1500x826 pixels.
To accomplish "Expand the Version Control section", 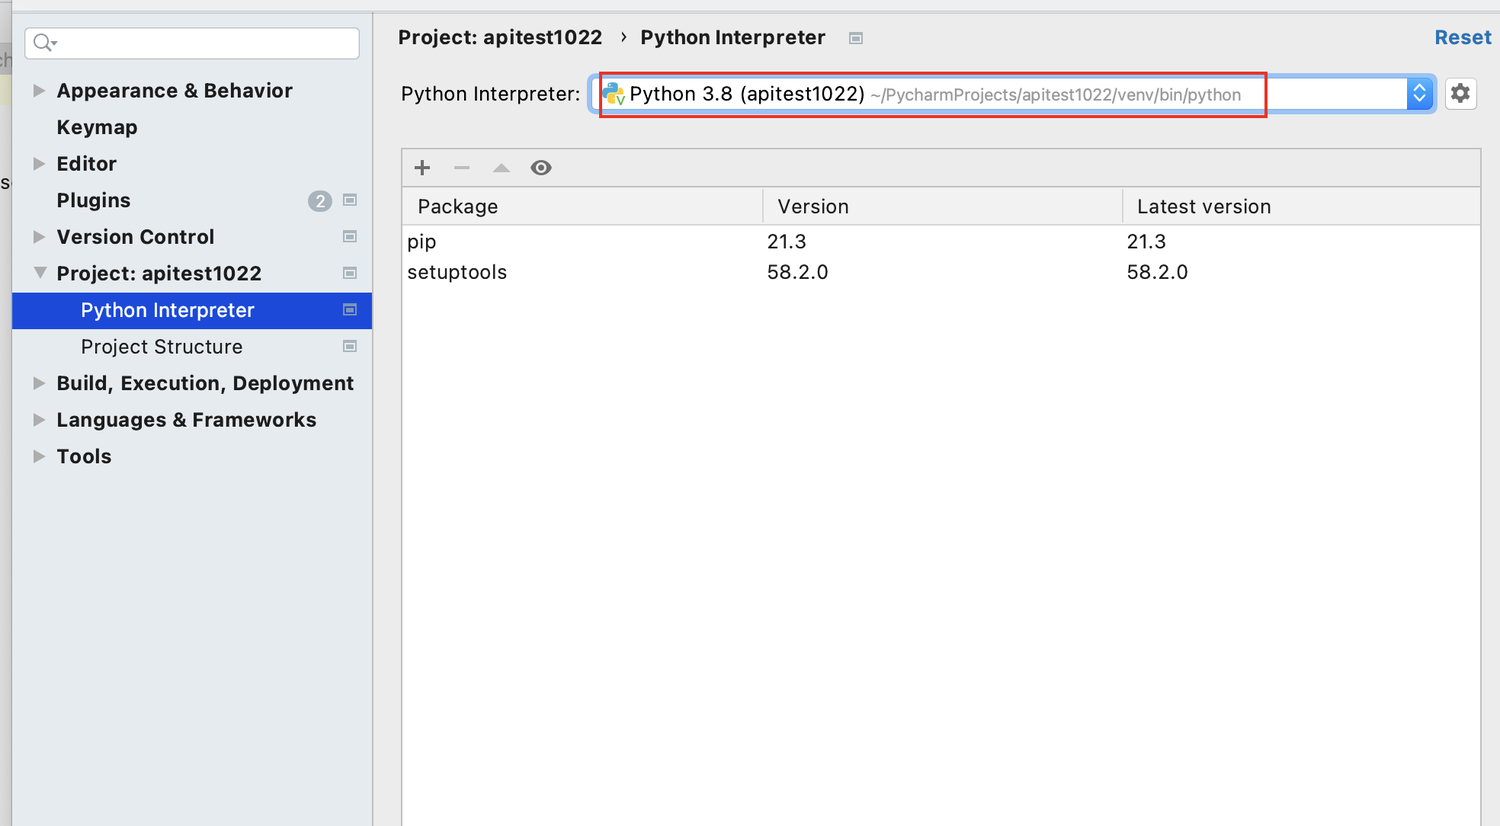I will [39, 237].
